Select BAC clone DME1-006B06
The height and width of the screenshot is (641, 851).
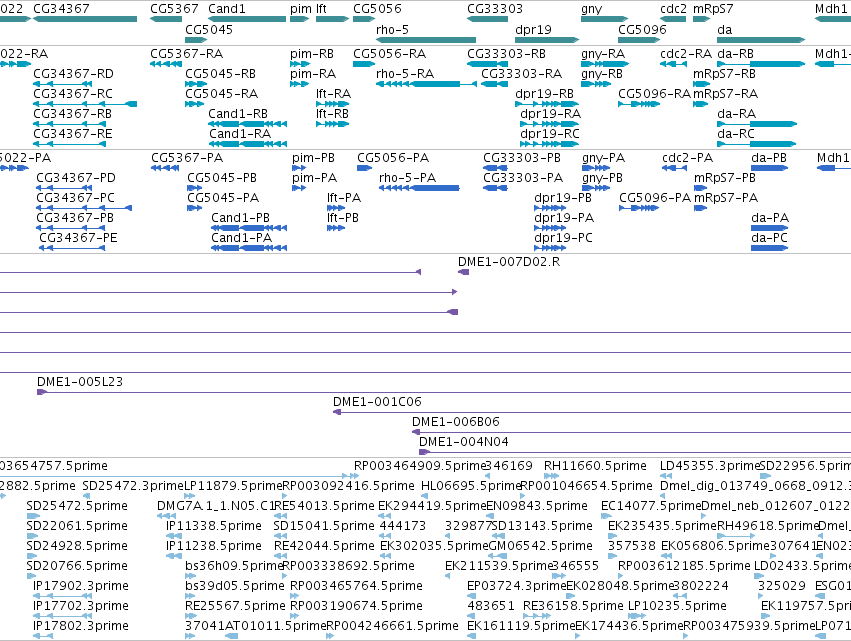point(632,432)
